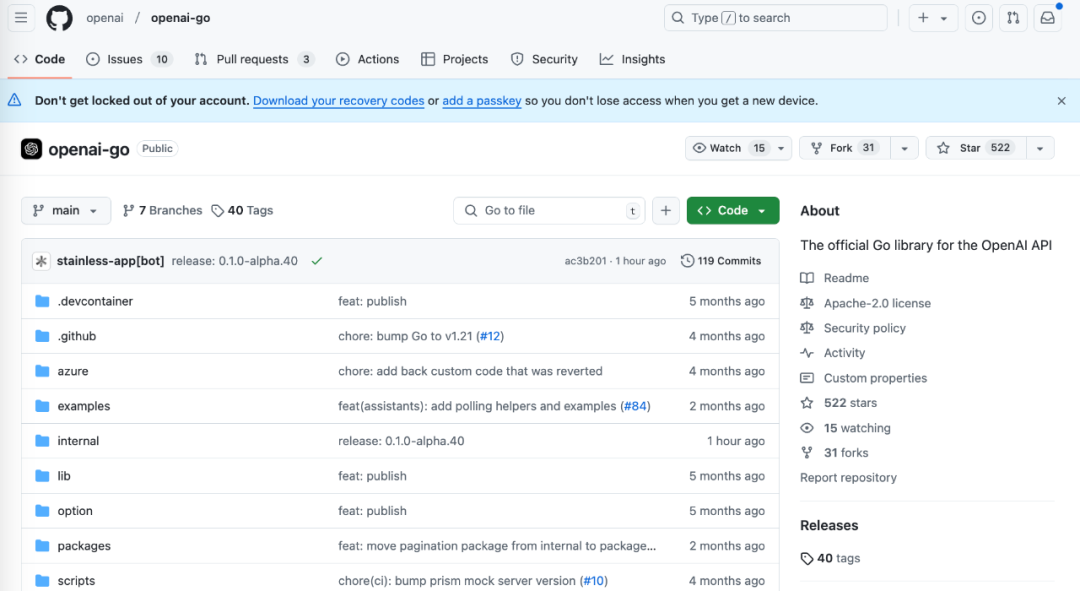Switch to the Insights tab

coord(632,59)
